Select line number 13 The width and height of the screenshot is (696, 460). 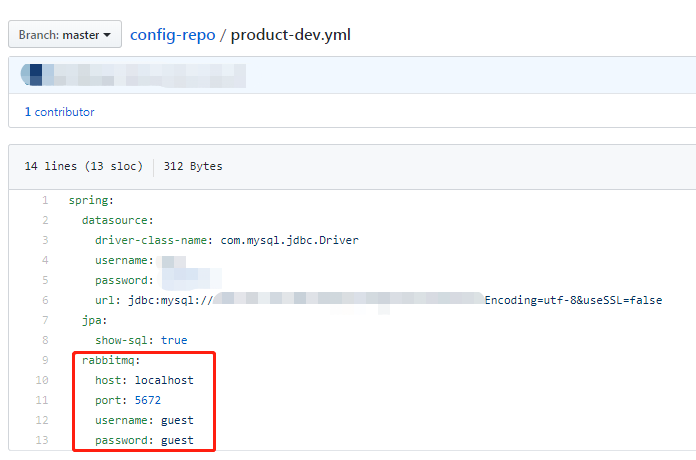click(x=42, y=440)
